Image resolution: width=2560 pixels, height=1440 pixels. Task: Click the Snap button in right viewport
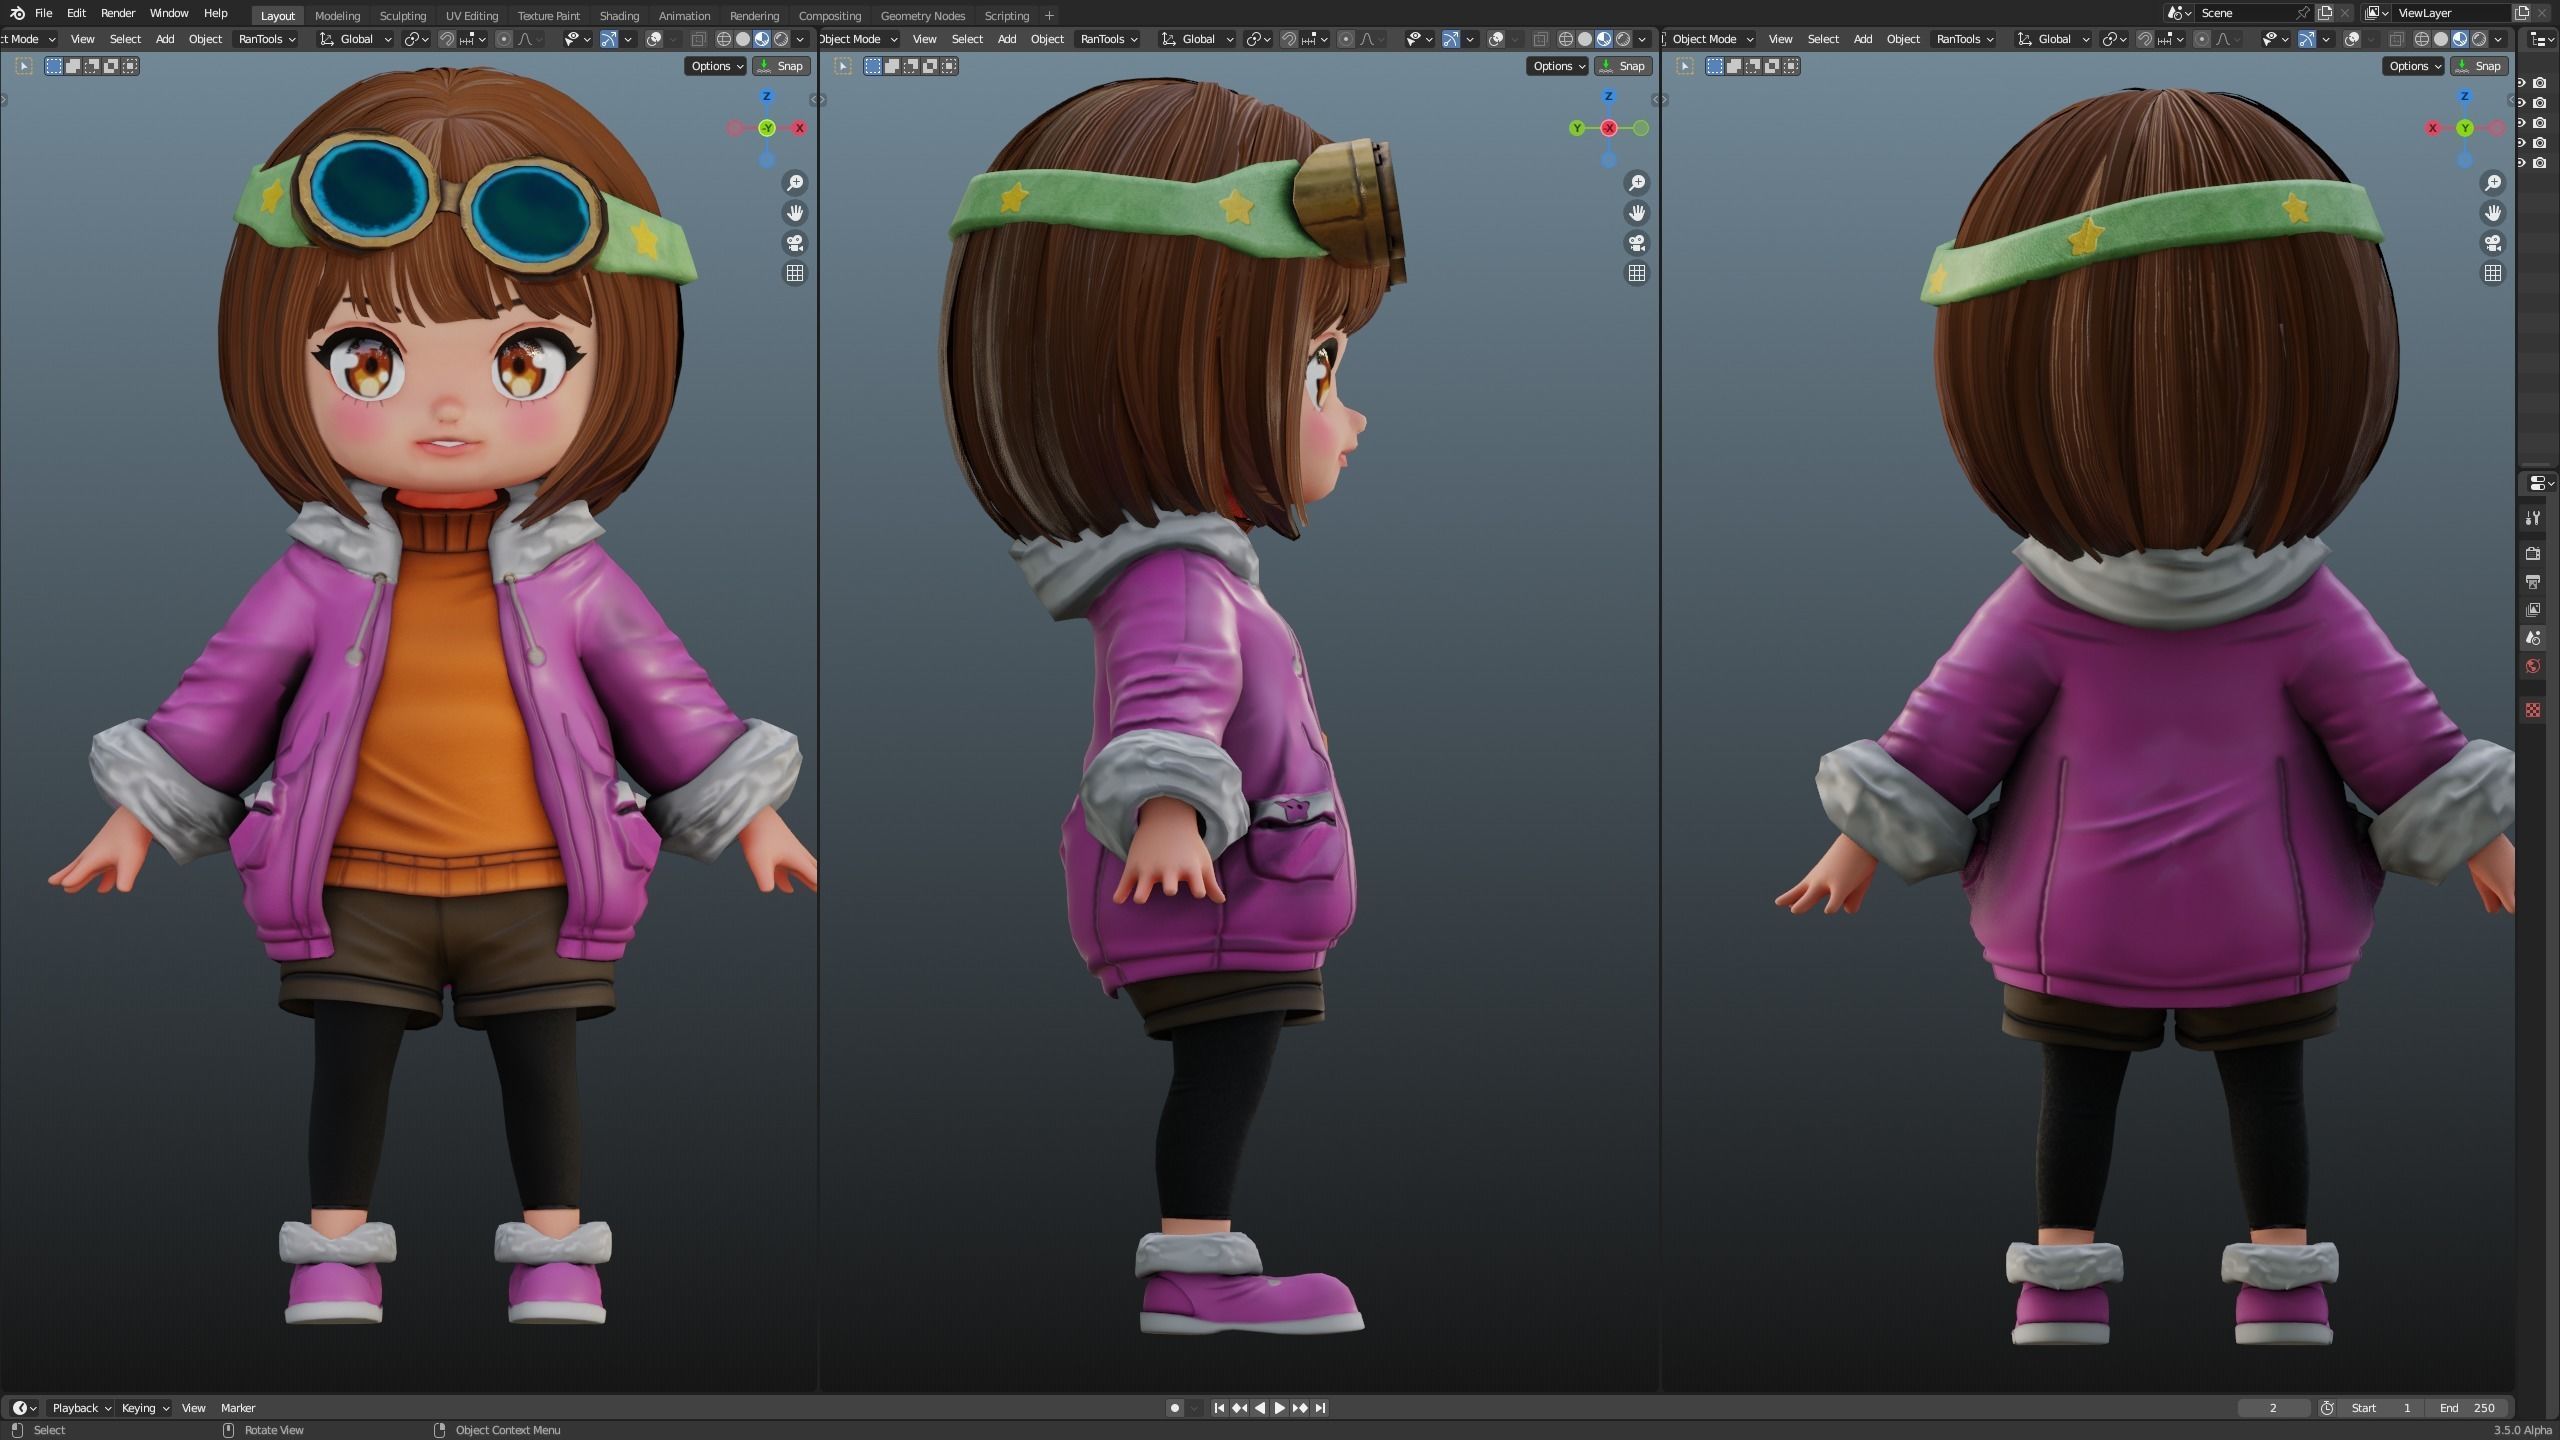(x=2478, y=66)
